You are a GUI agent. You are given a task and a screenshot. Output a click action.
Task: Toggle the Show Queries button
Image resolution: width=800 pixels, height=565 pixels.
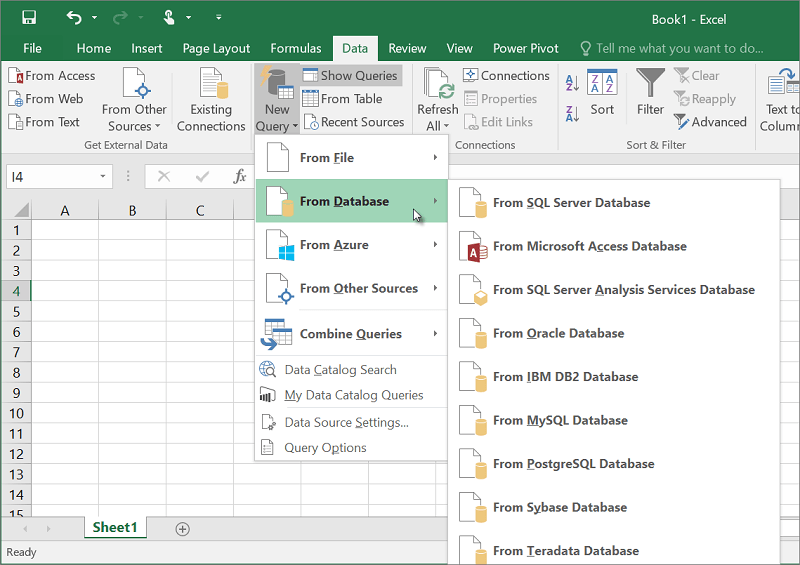click(350, 76)
